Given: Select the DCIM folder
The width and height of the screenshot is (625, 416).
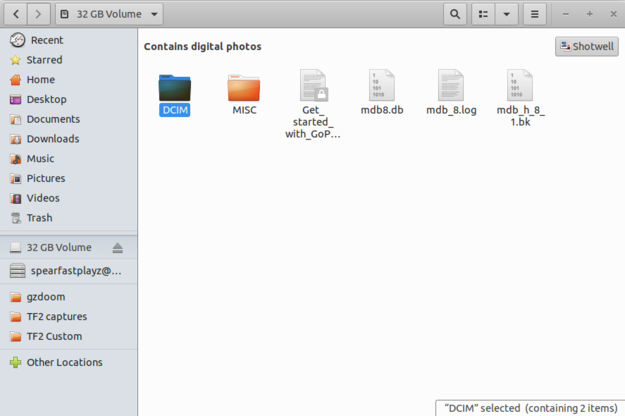Looking at the screenshot, I should click(x=174, y=92).
